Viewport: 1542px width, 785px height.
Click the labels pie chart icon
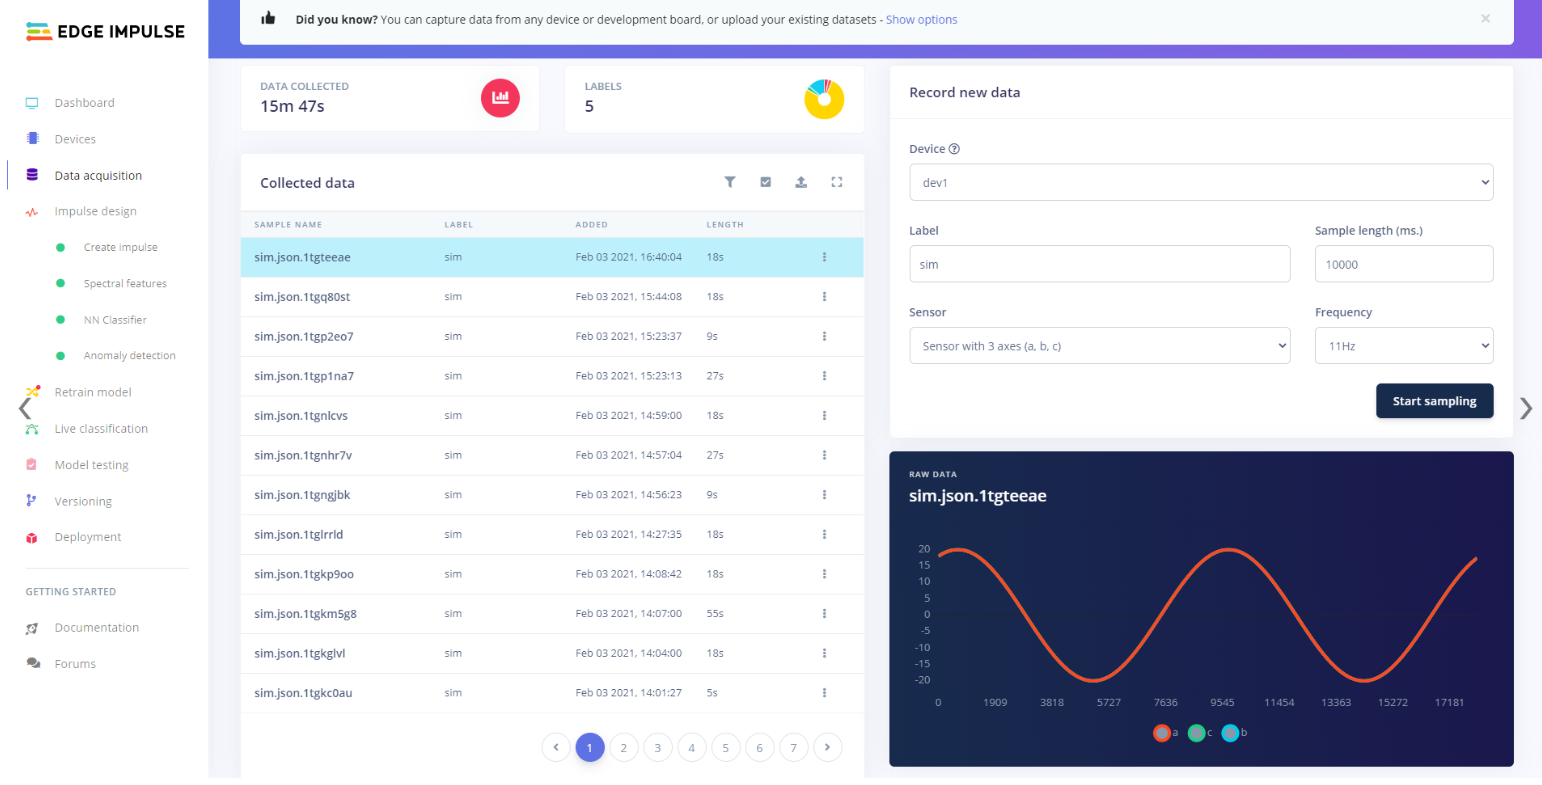pos(824,97)
